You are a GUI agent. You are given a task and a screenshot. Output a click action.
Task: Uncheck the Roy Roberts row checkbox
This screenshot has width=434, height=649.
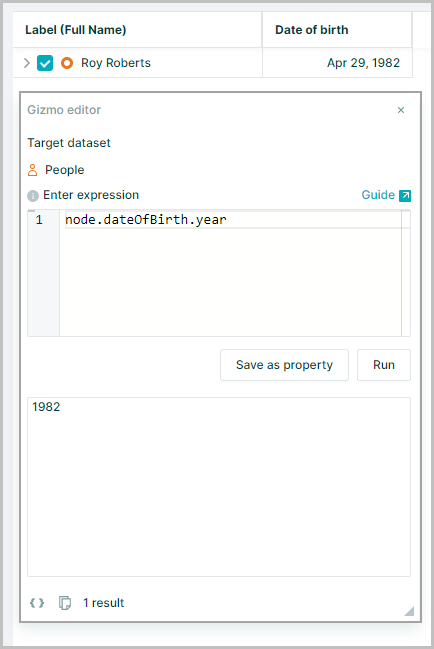(45, 63)
